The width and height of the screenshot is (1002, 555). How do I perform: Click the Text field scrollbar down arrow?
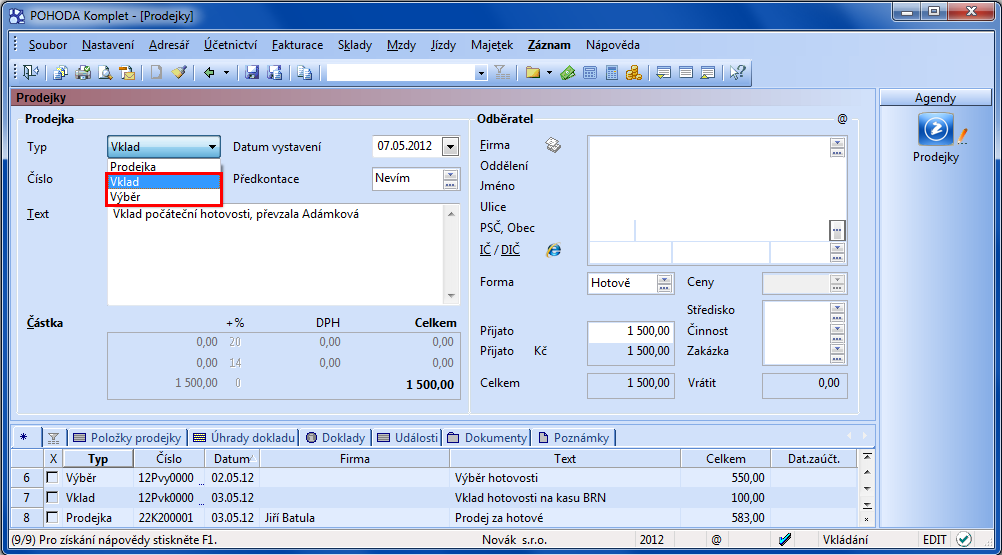pyautogui.click(x=451, y=296)
